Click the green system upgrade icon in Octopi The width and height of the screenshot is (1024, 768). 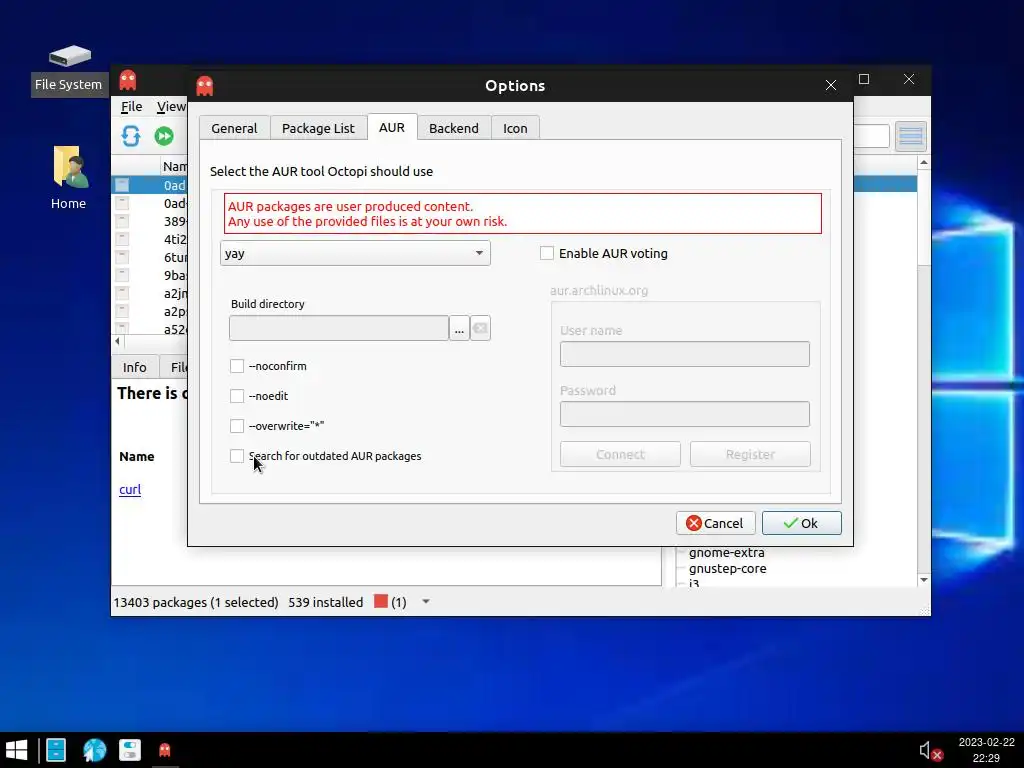[164, 136]
